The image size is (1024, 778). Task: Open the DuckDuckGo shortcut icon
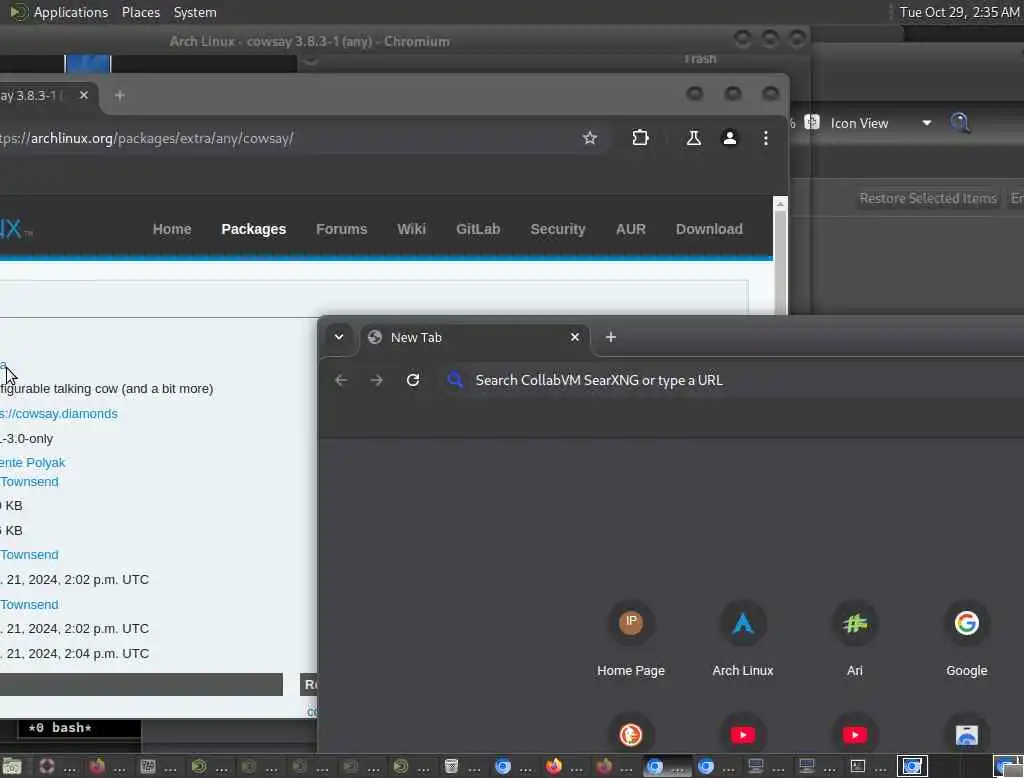pos(631,735)
